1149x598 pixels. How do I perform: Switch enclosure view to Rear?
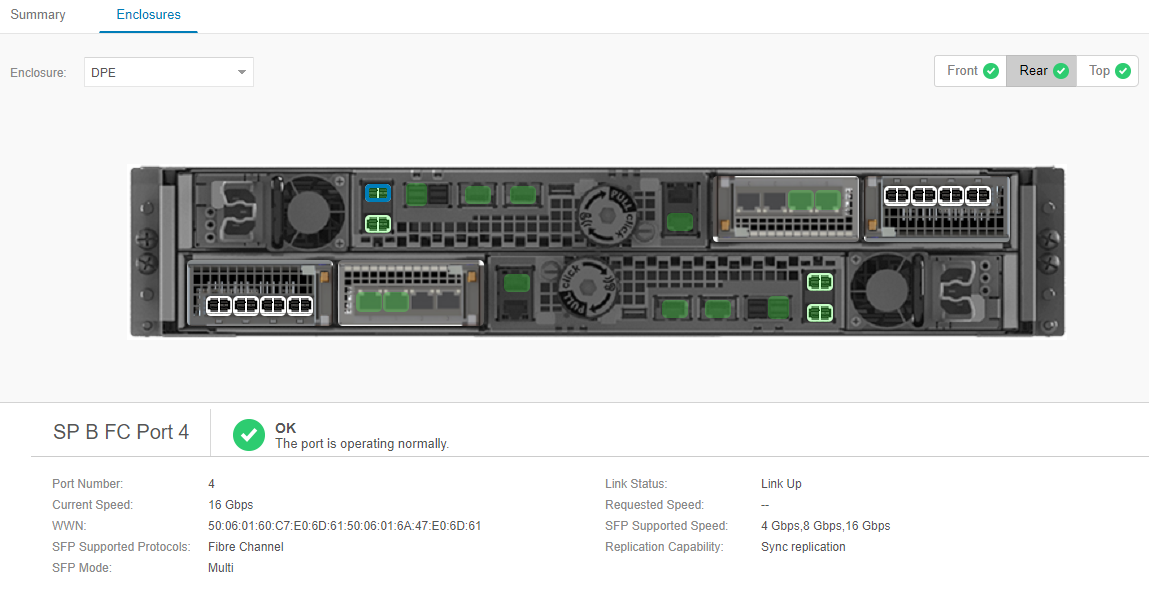click(x=1041, y=71)
